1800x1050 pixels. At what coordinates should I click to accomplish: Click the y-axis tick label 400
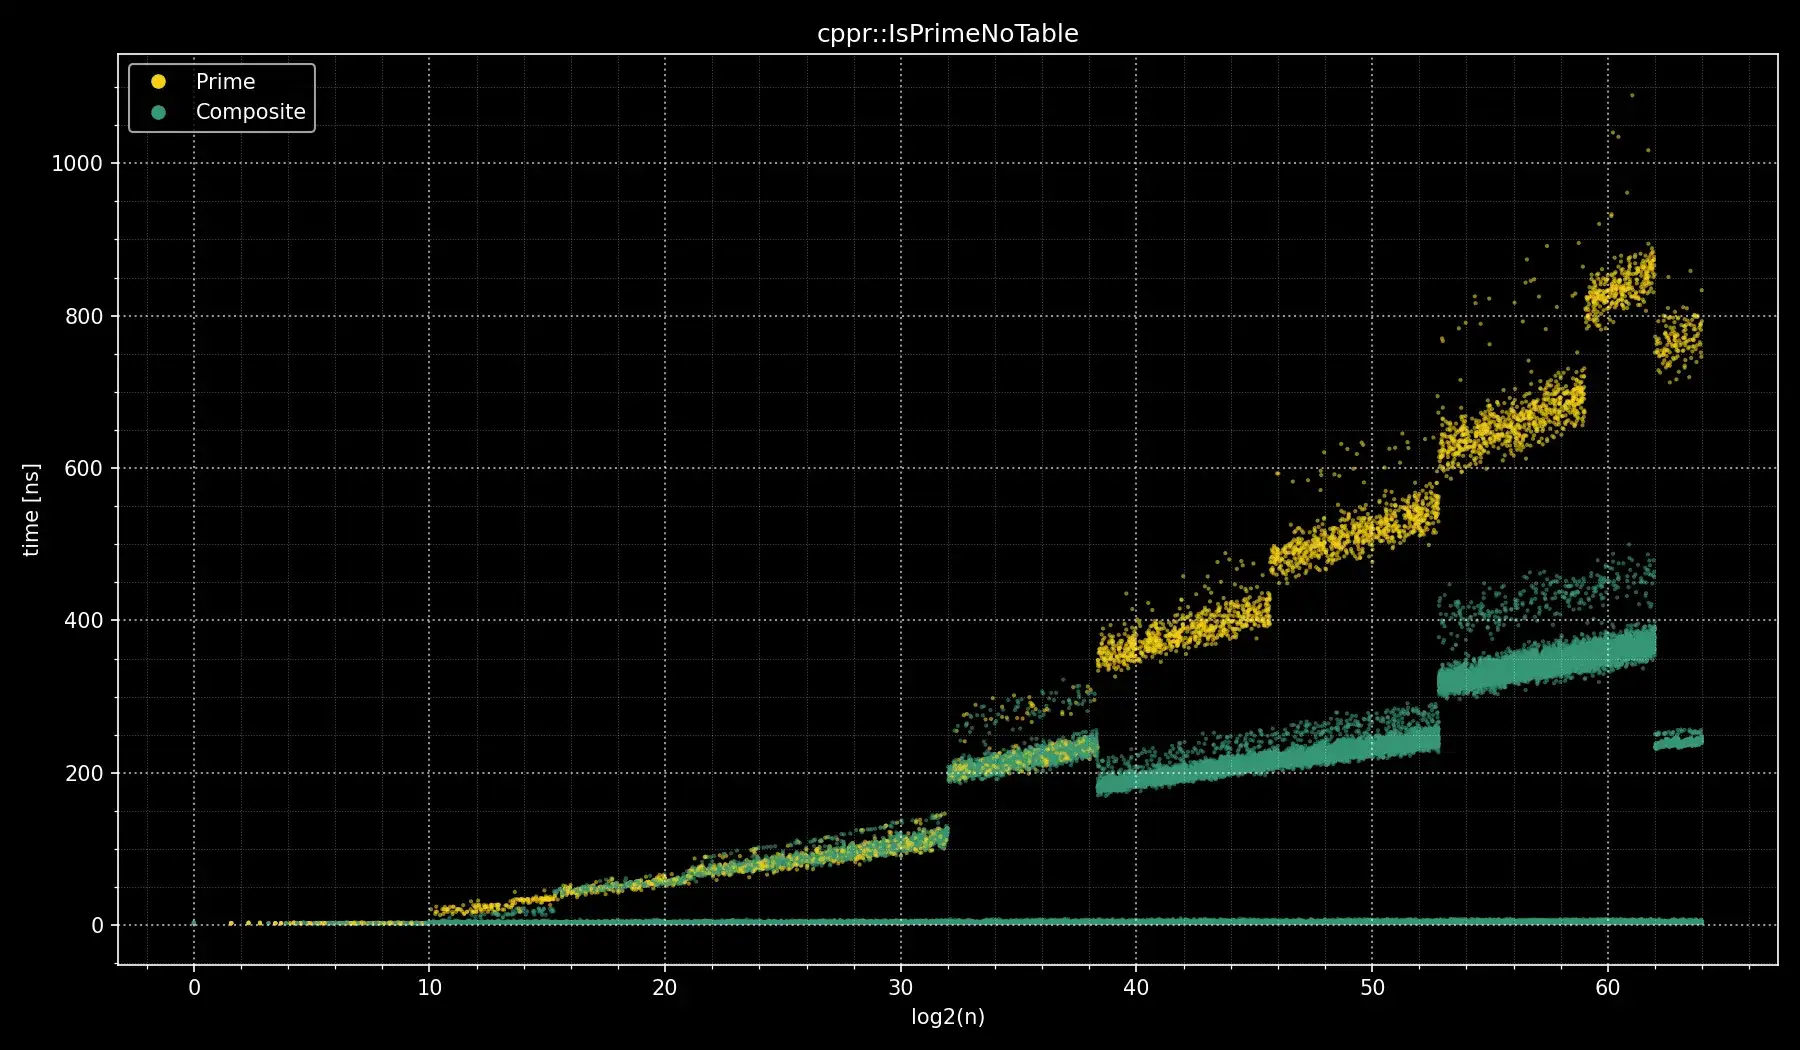[x=84, y=621]
